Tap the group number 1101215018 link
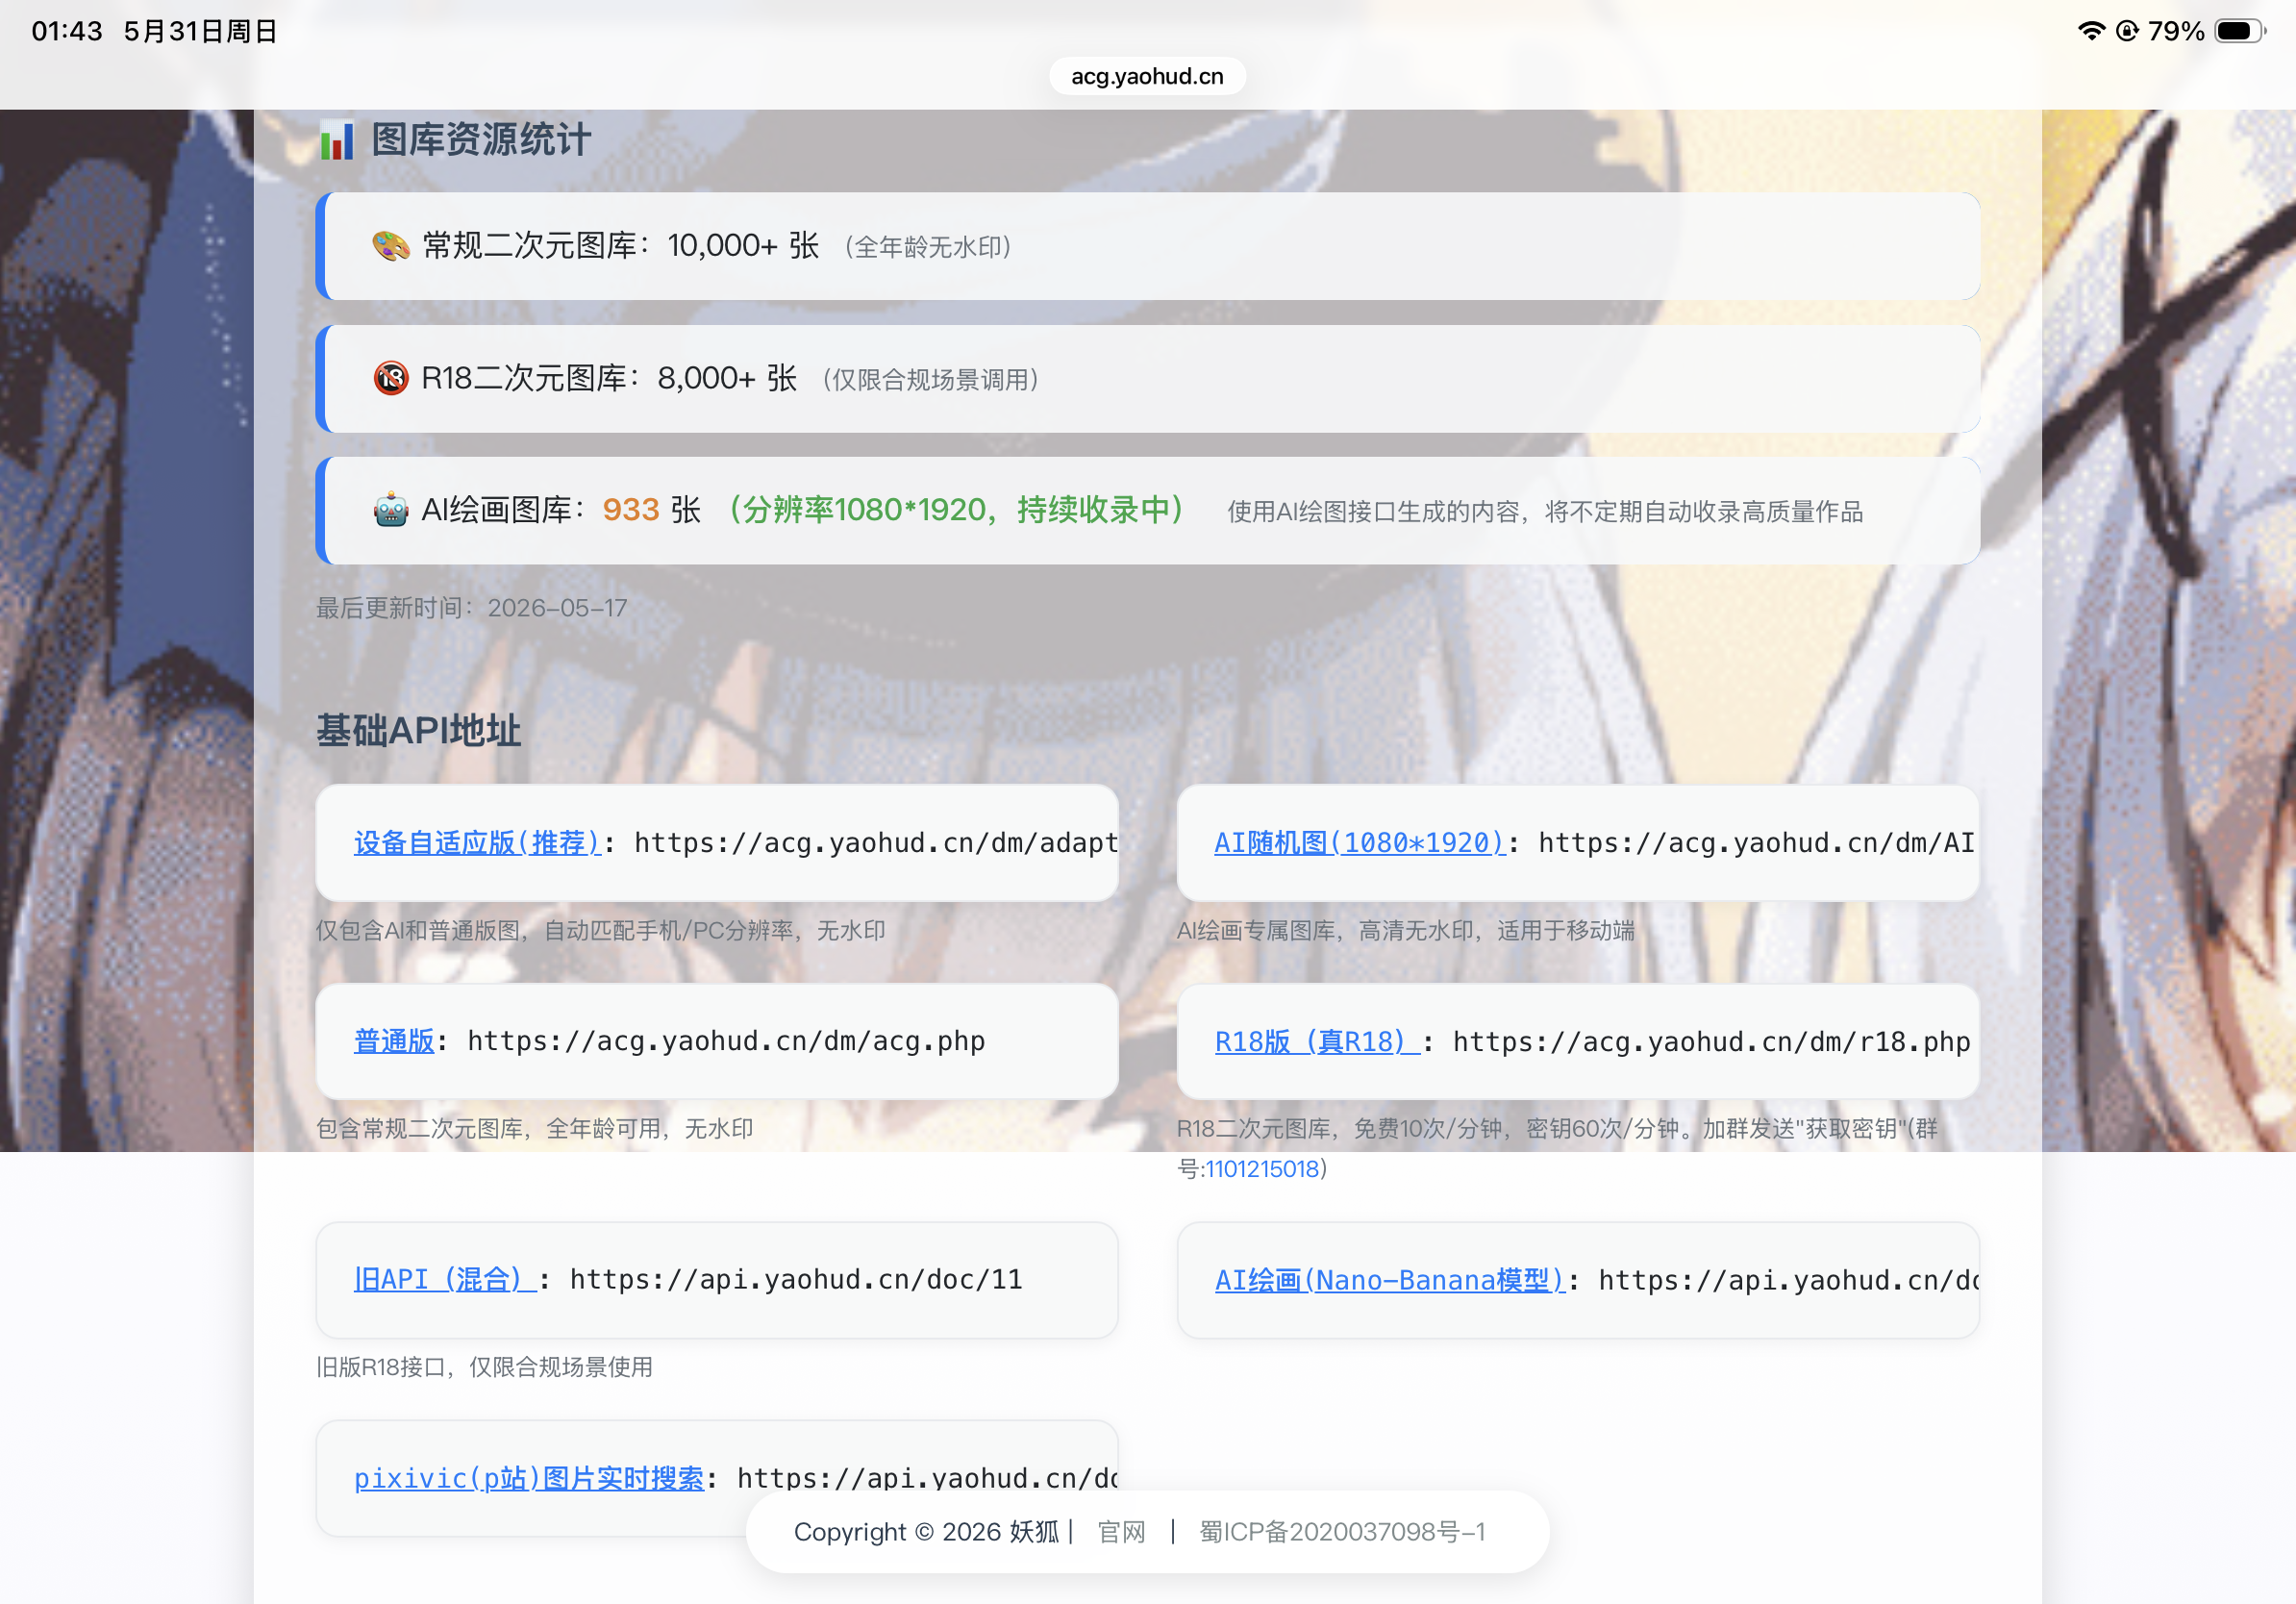The height and width of the screenshot is (1604, 2296). coord(1262,1169)
